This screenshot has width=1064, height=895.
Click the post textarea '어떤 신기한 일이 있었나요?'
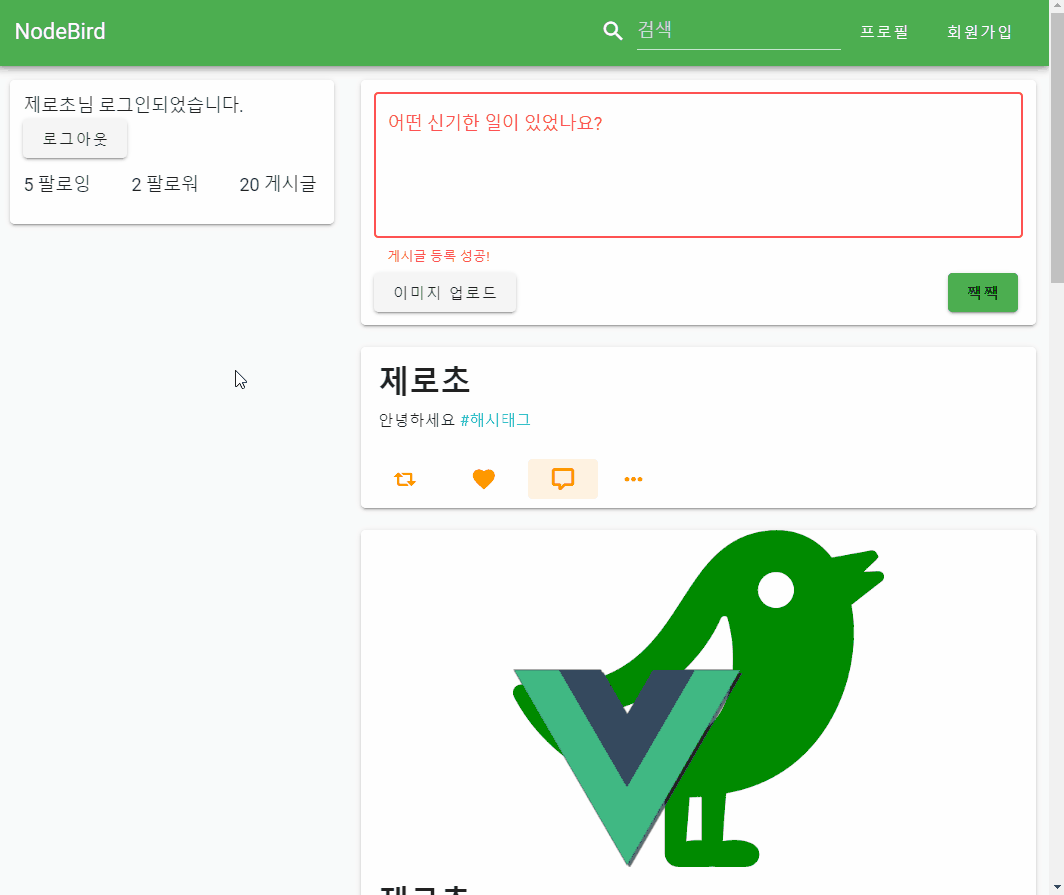(x=698, y=165)
